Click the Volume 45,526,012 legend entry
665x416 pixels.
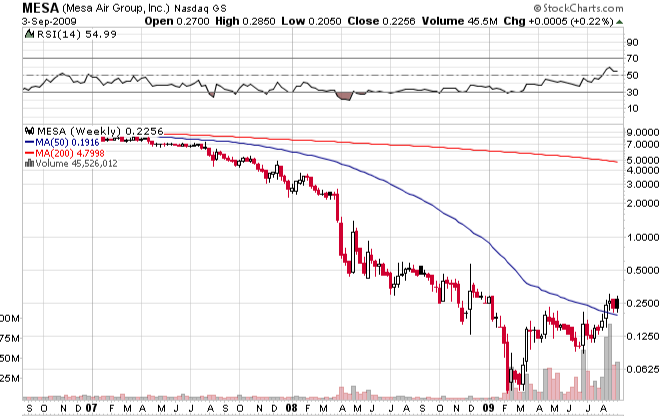click(x=76, y=163)
